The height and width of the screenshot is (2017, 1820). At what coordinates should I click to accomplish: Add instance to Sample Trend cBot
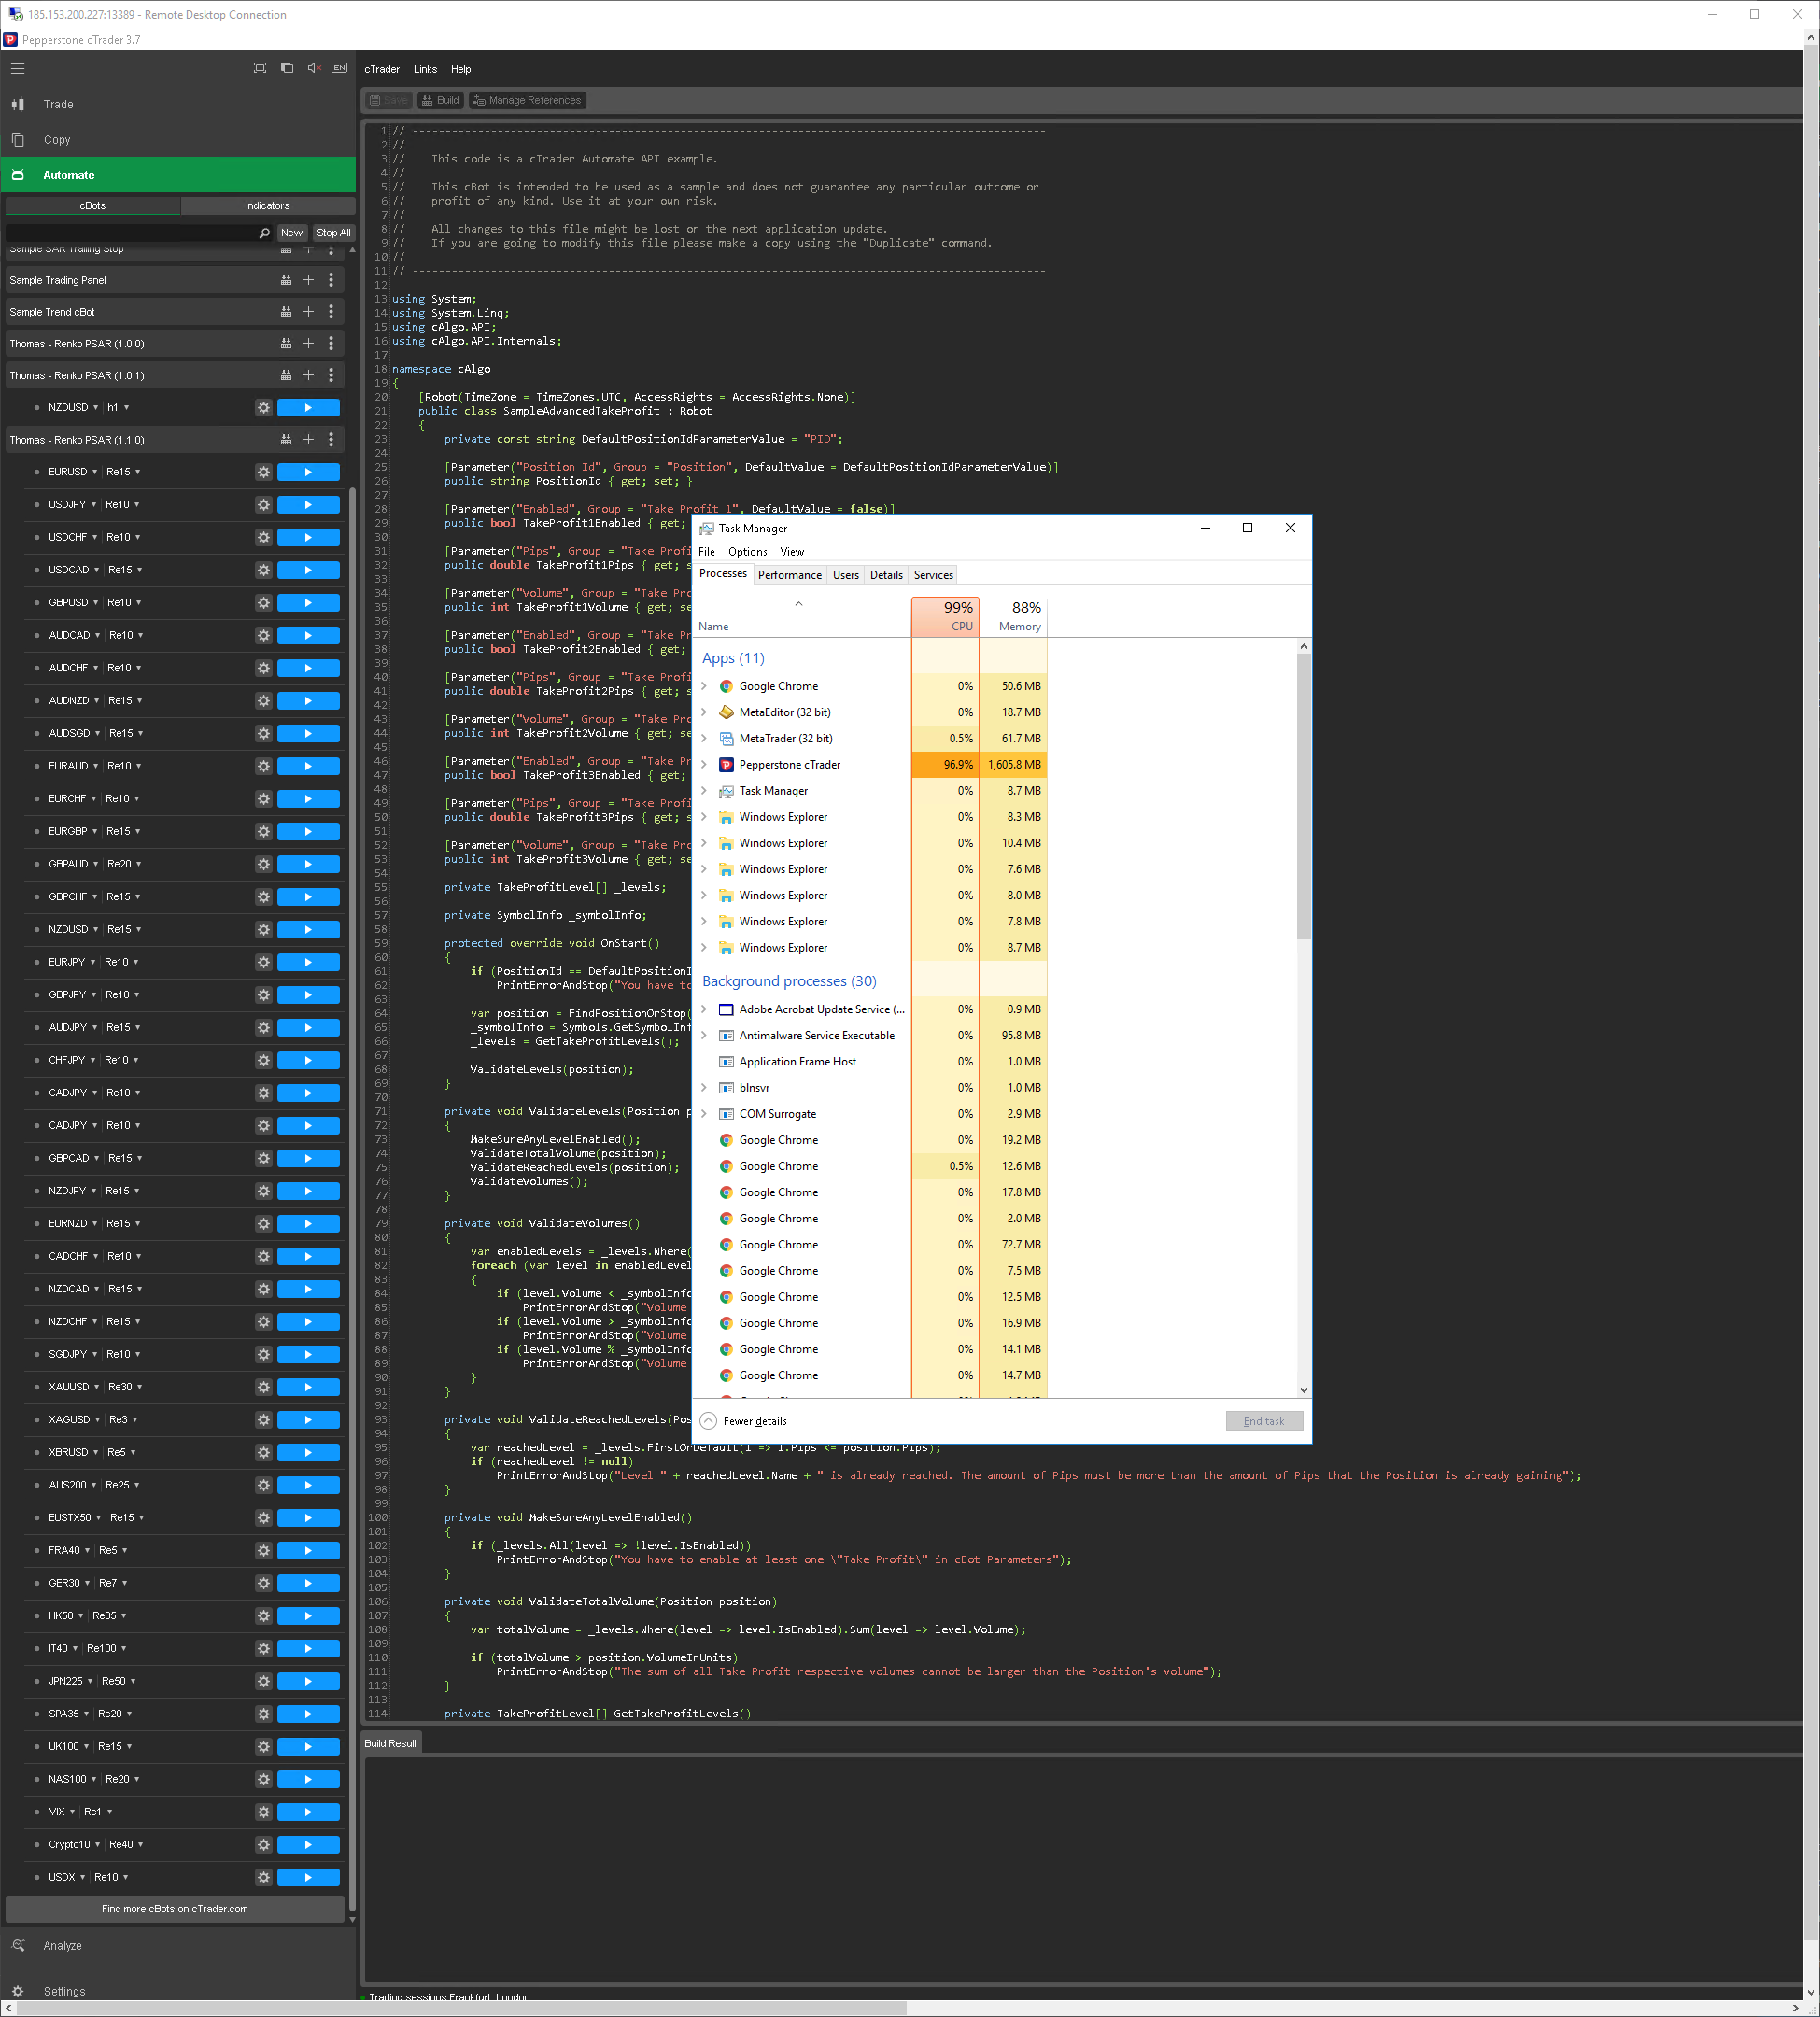(x=308, y=312)
